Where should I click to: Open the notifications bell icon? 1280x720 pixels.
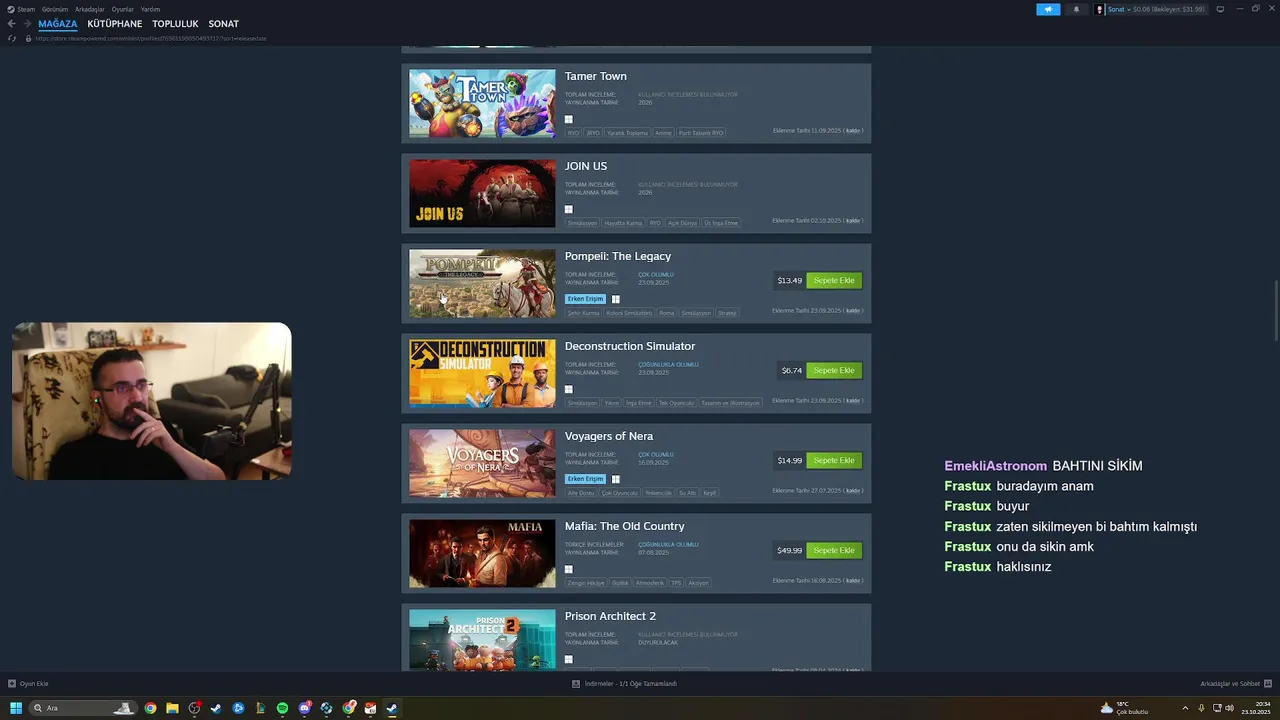(x=1076, y=9)
